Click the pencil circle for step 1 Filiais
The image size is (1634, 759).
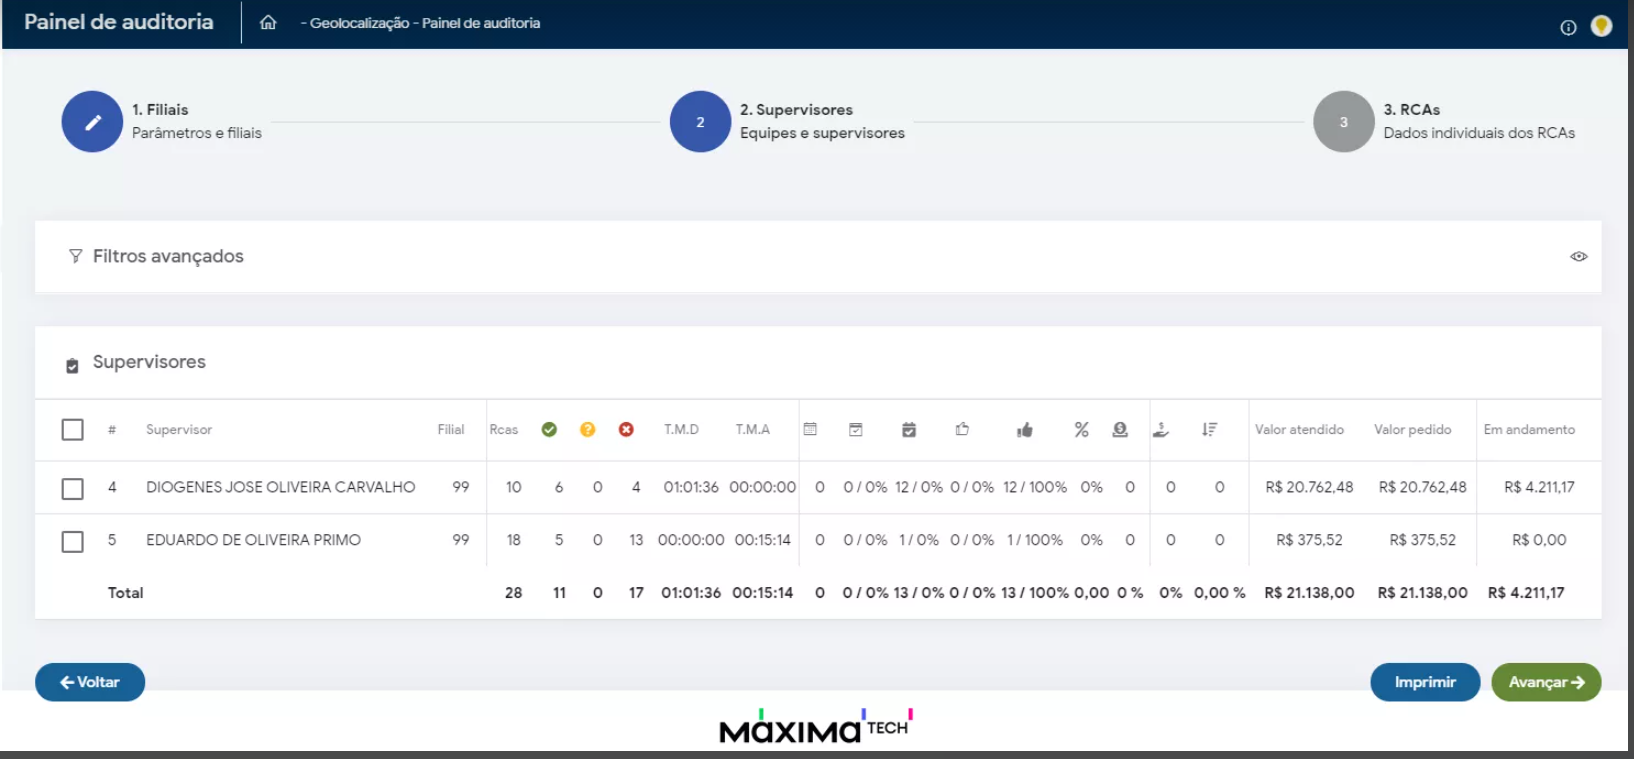coord(92,122)
